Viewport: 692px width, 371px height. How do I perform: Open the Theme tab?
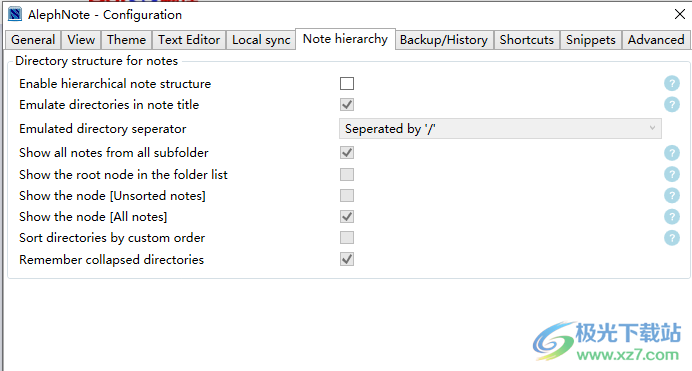[126, 40]
